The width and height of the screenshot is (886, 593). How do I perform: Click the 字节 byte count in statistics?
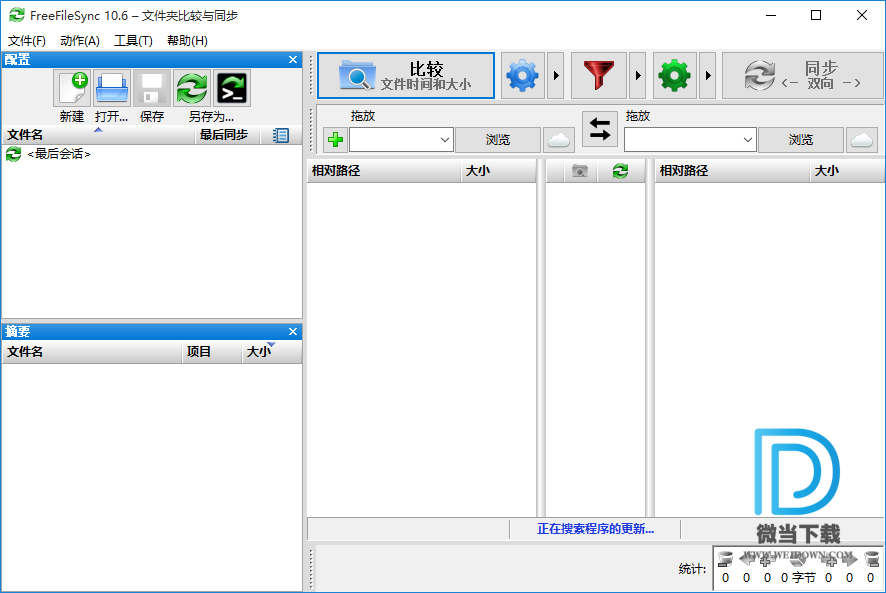[797, 577]
